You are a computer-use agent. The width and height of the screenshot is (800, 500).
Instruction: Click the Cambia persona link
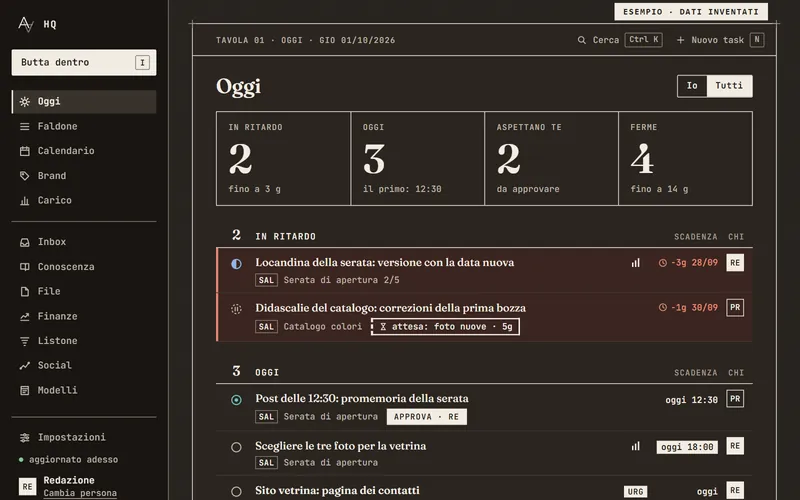pos(80,493)
